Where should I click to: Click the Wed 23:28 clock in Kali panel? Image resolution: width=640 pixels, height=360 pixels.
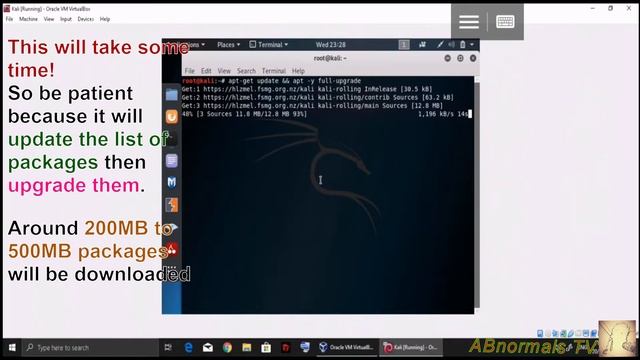pos(331,44)
